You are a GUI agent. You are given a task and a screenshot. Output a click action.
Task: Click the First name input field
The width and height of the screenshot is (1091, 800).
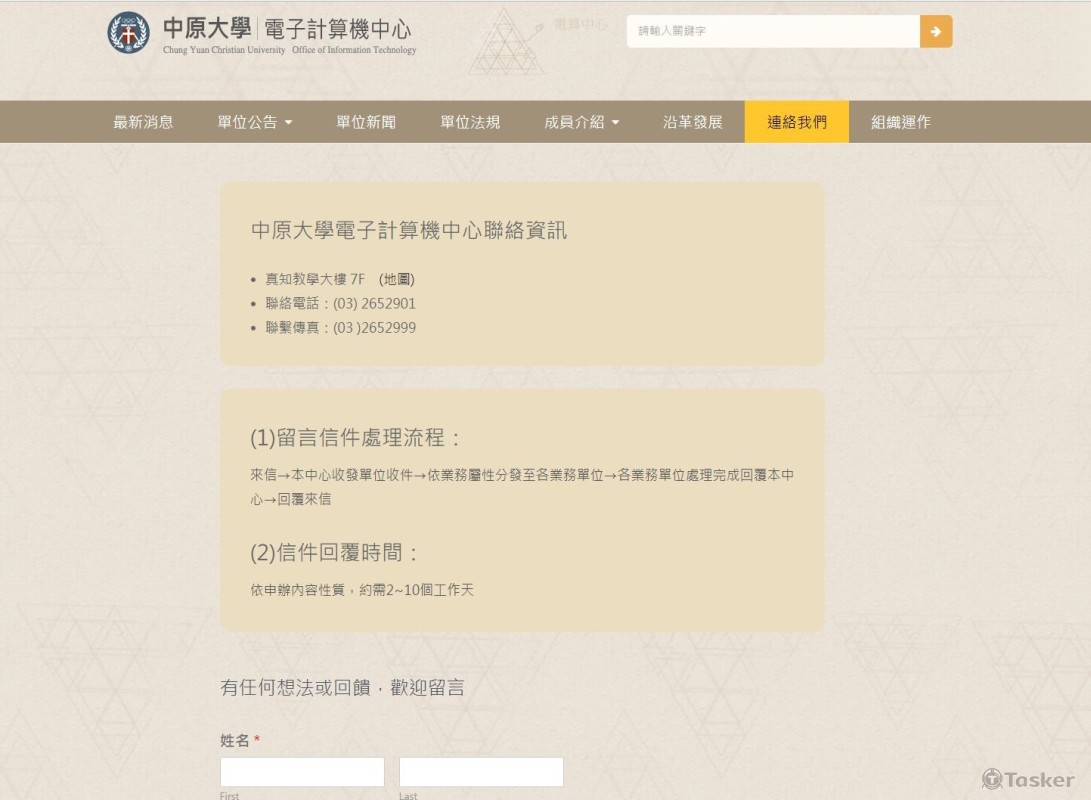[x=301, y=771]
